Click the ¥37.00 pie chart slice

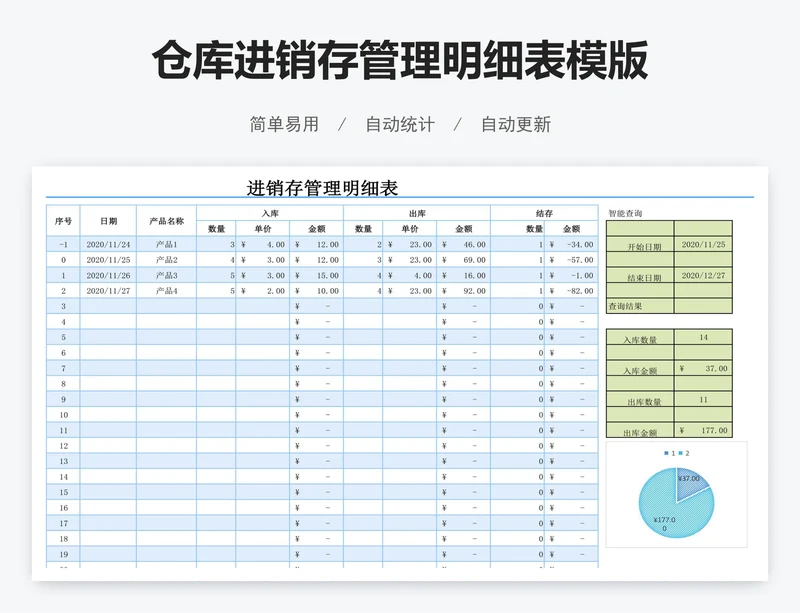tap(690, 484)
